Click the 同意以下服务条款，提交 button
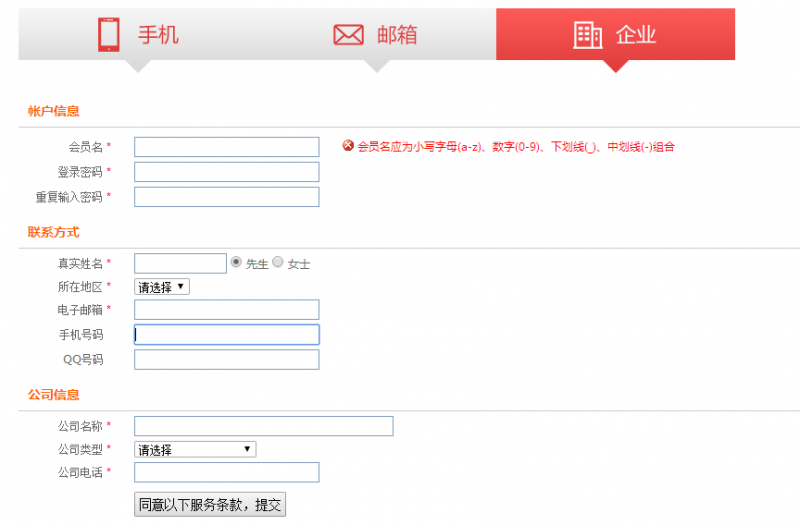800x525 pixels. [210, 505]
